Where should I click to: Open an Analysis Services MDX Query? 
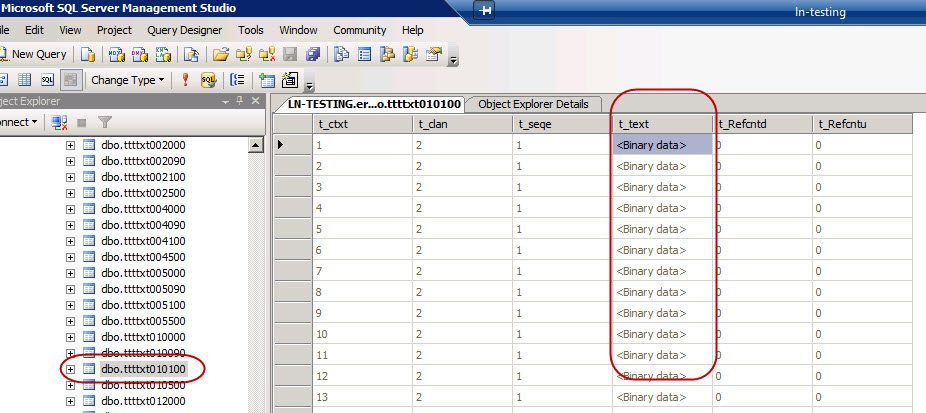tap(117, 55)
